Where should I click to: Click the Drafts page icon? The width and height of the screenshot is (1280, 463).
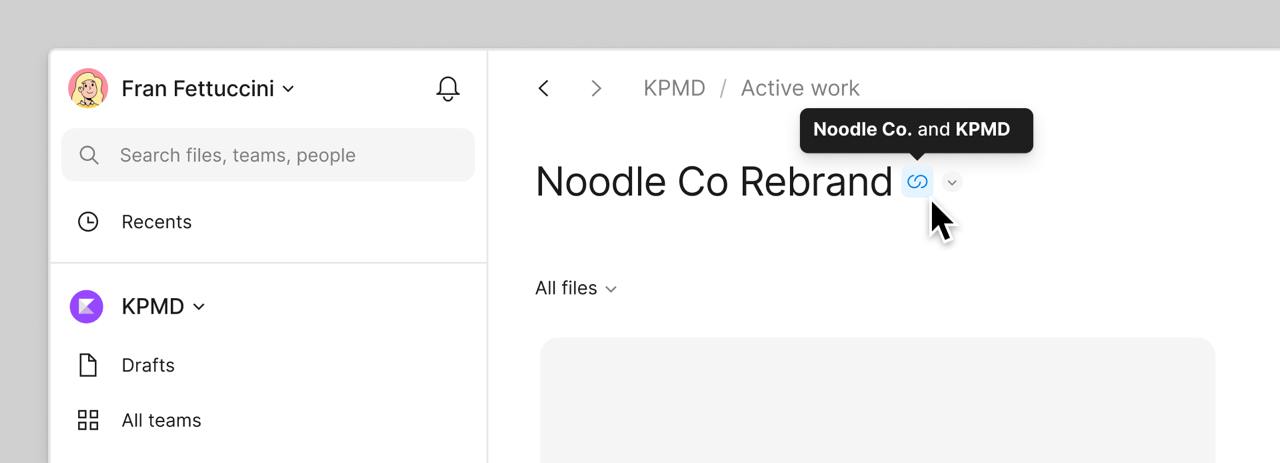(x=88, y=365)
